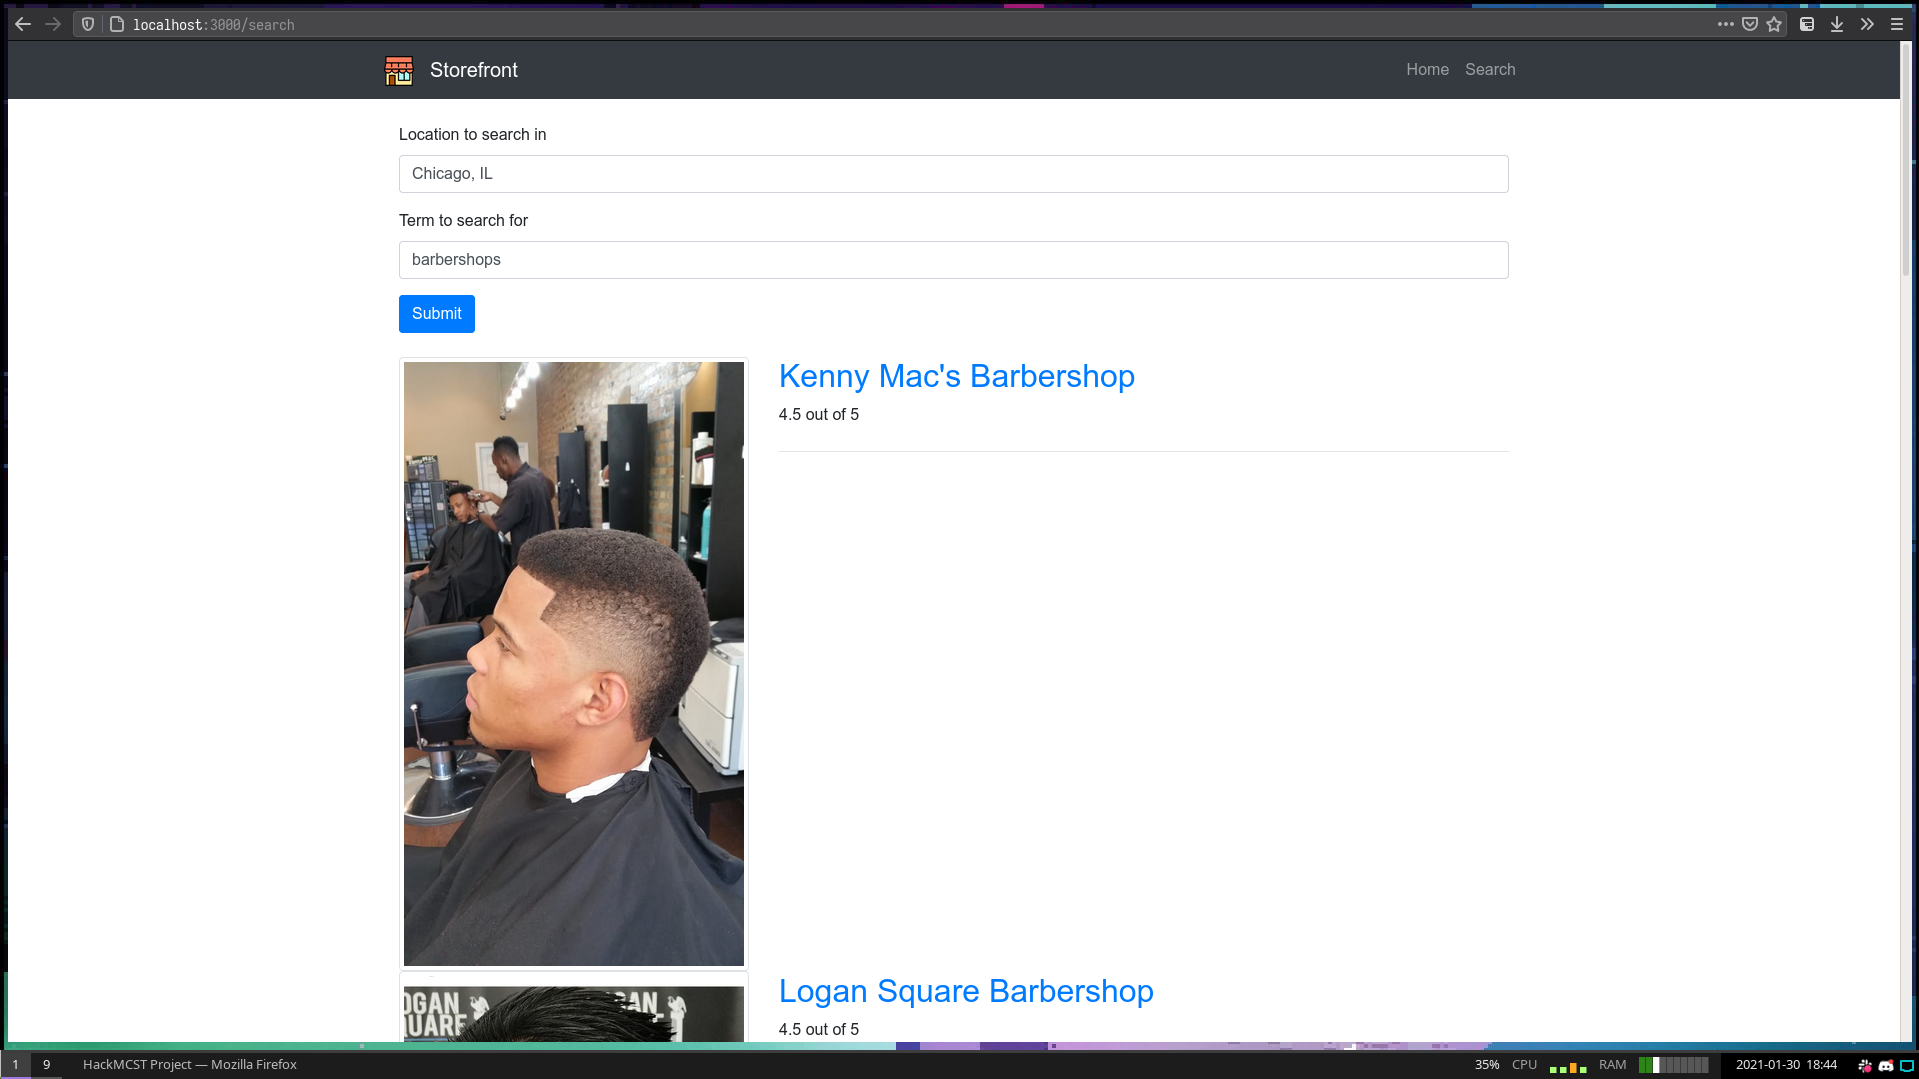1919x1079 pixels.
Task: Bookmark this page with the star icon
Action: click(1774, 24)
